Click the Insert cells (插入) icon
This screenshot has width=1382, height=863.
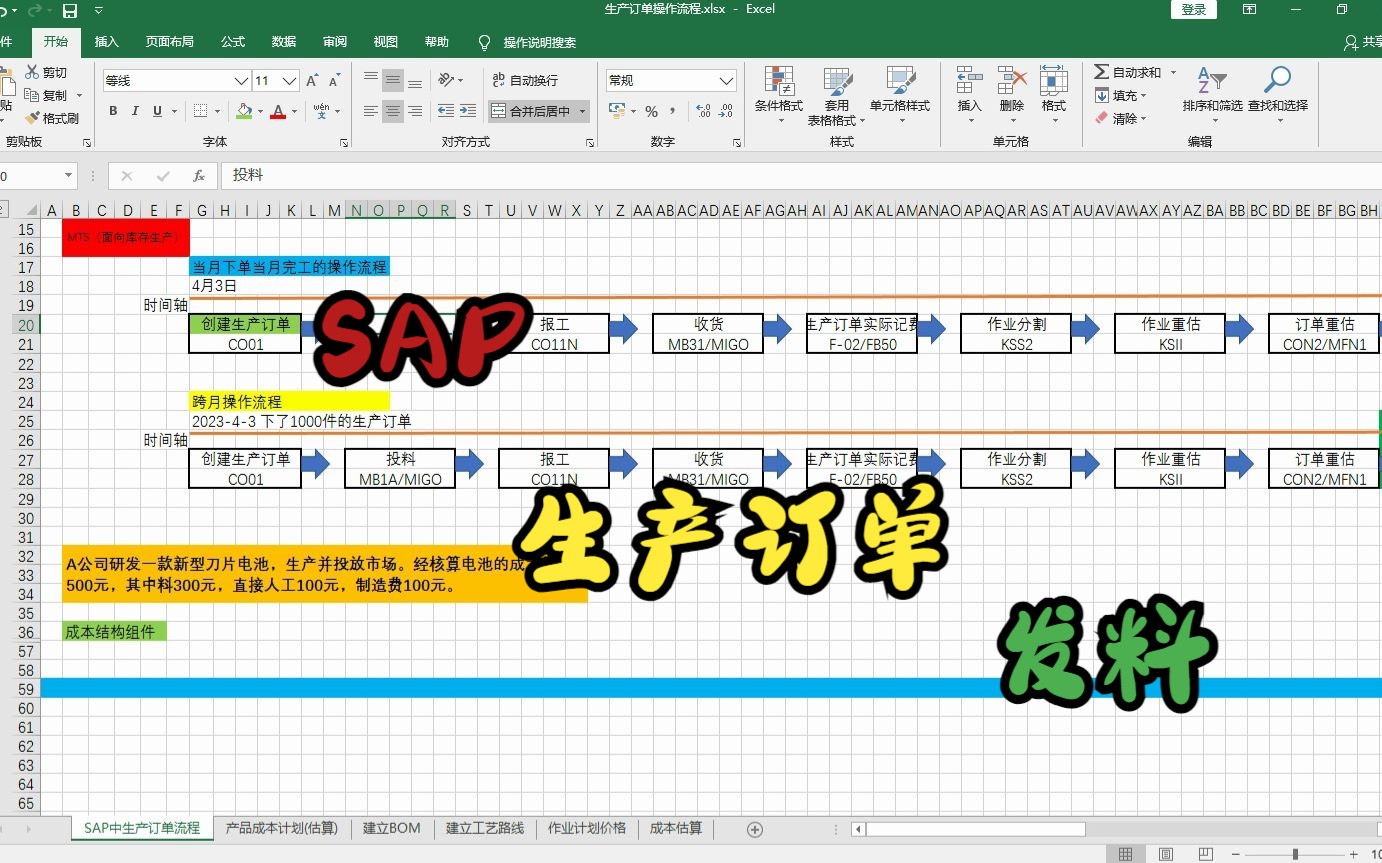tap(969, 81)
